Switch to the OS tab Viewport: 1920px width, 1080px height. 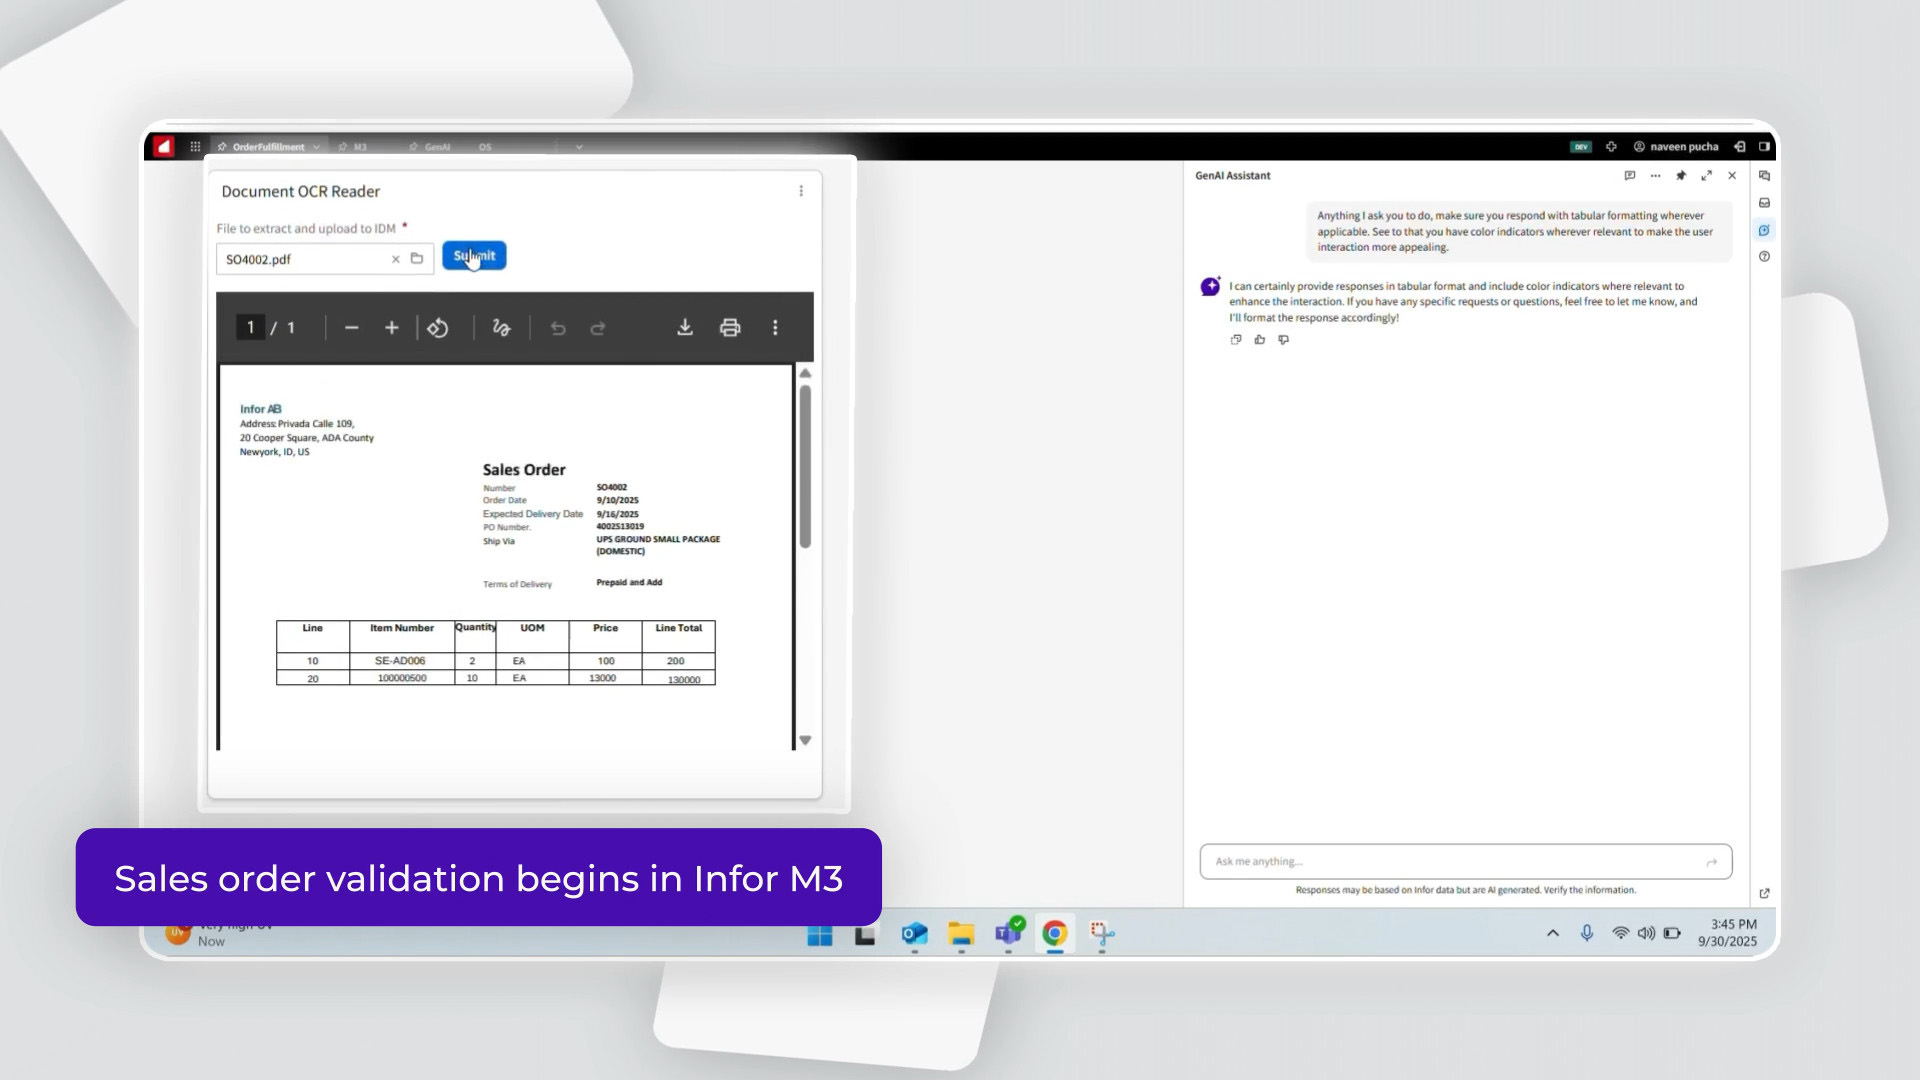point(485,147)
